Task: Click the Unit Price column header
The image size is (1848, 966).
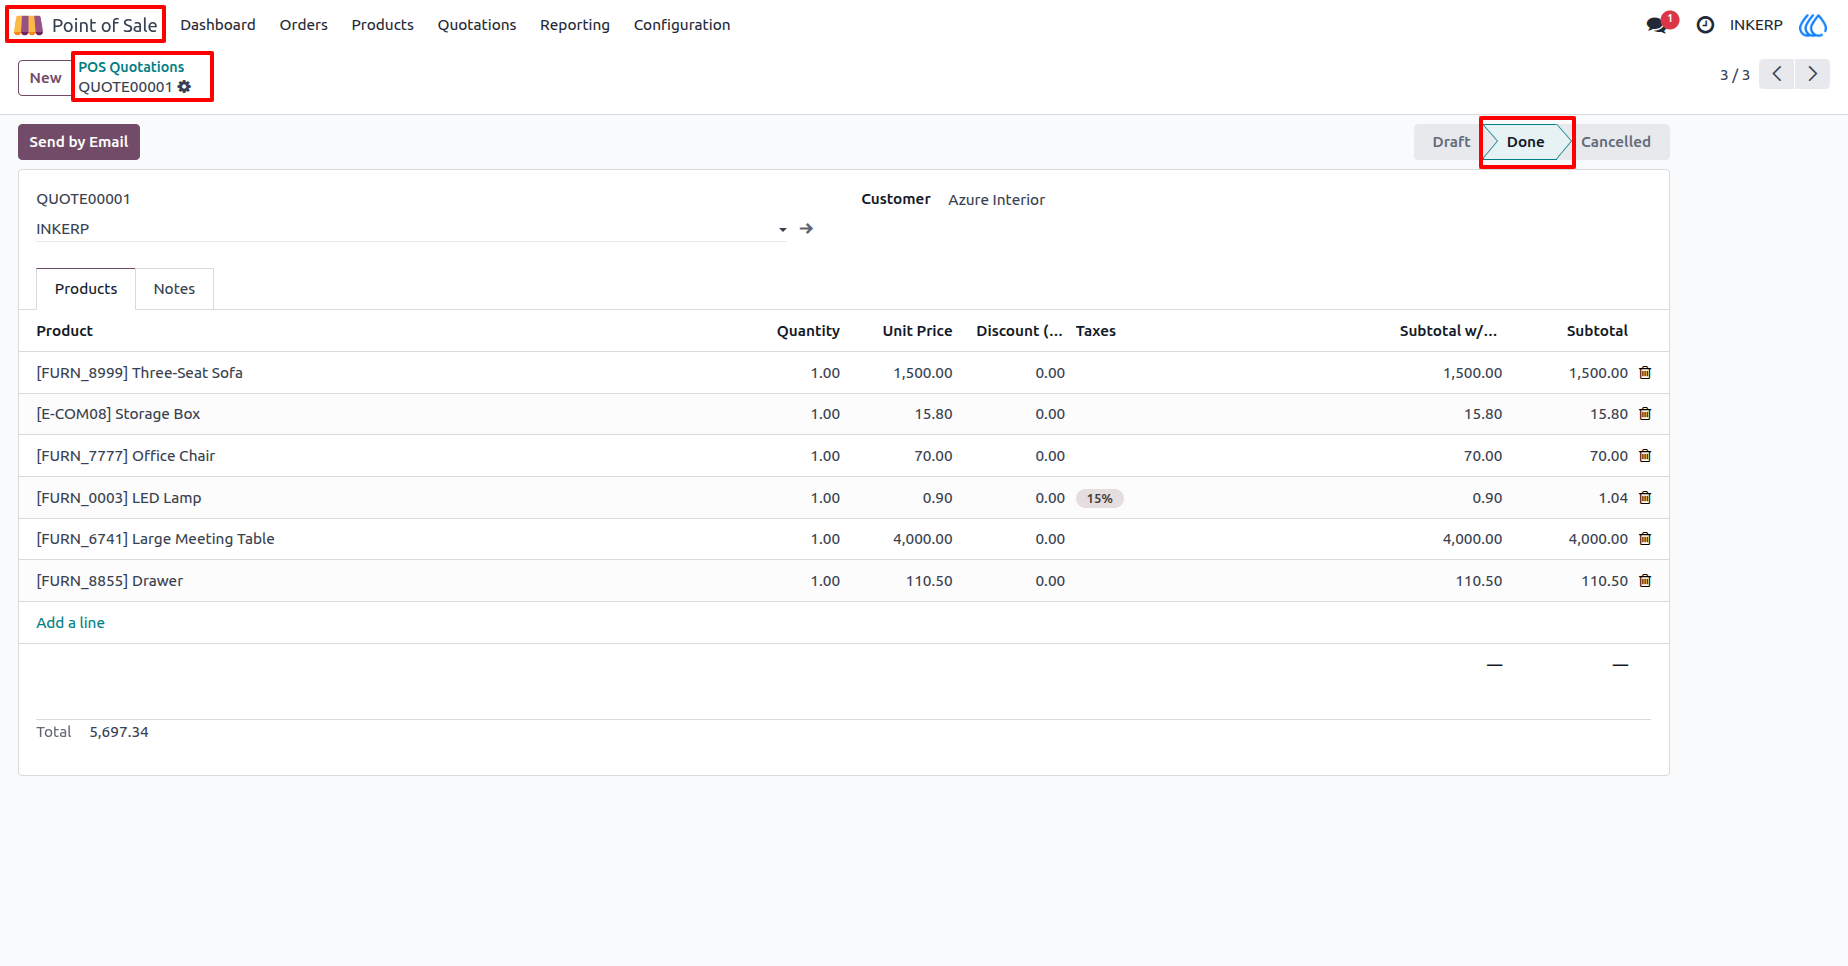Action: click(917, 331)
